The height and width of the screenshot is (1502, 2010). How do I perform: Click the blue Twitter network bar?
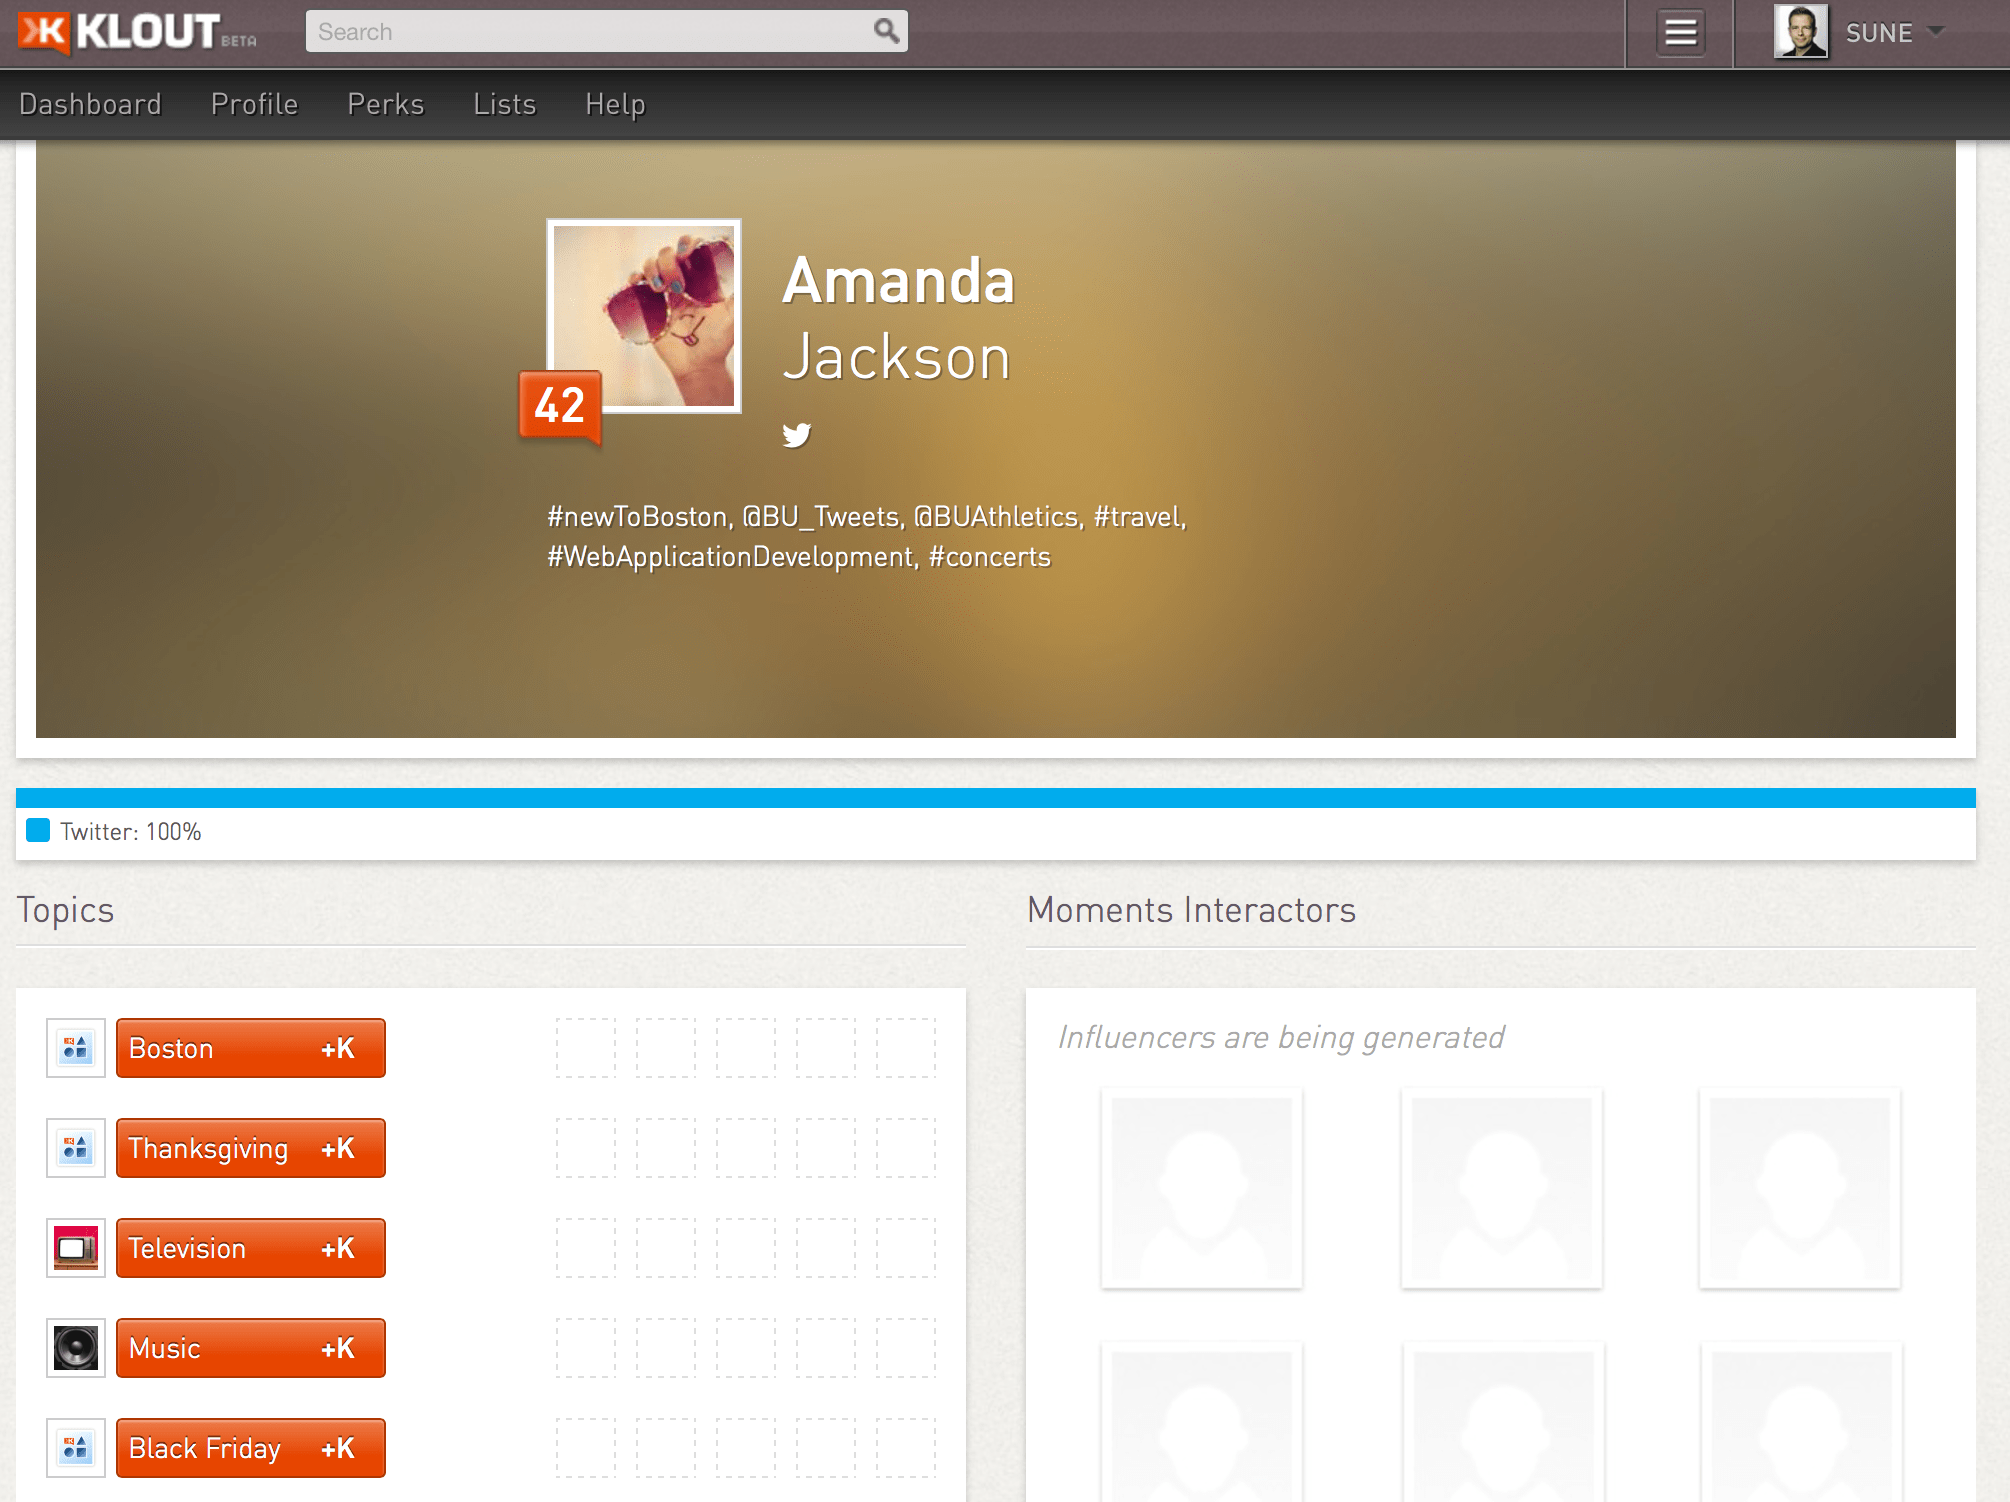[x=1000, y=798]
